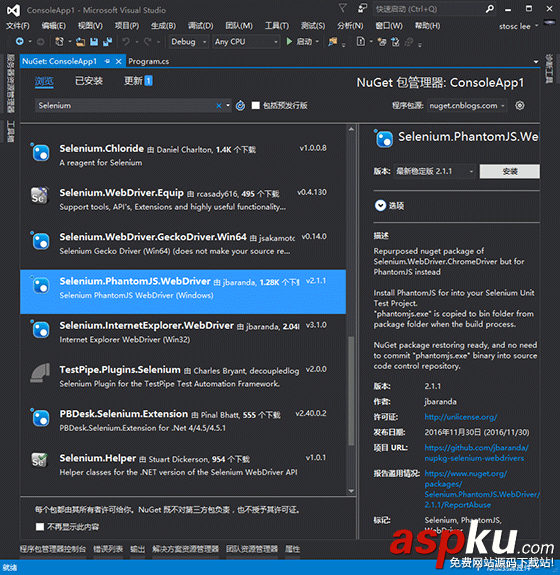Open the version 2.1.1 dropdown

click(x=435, y=171)
